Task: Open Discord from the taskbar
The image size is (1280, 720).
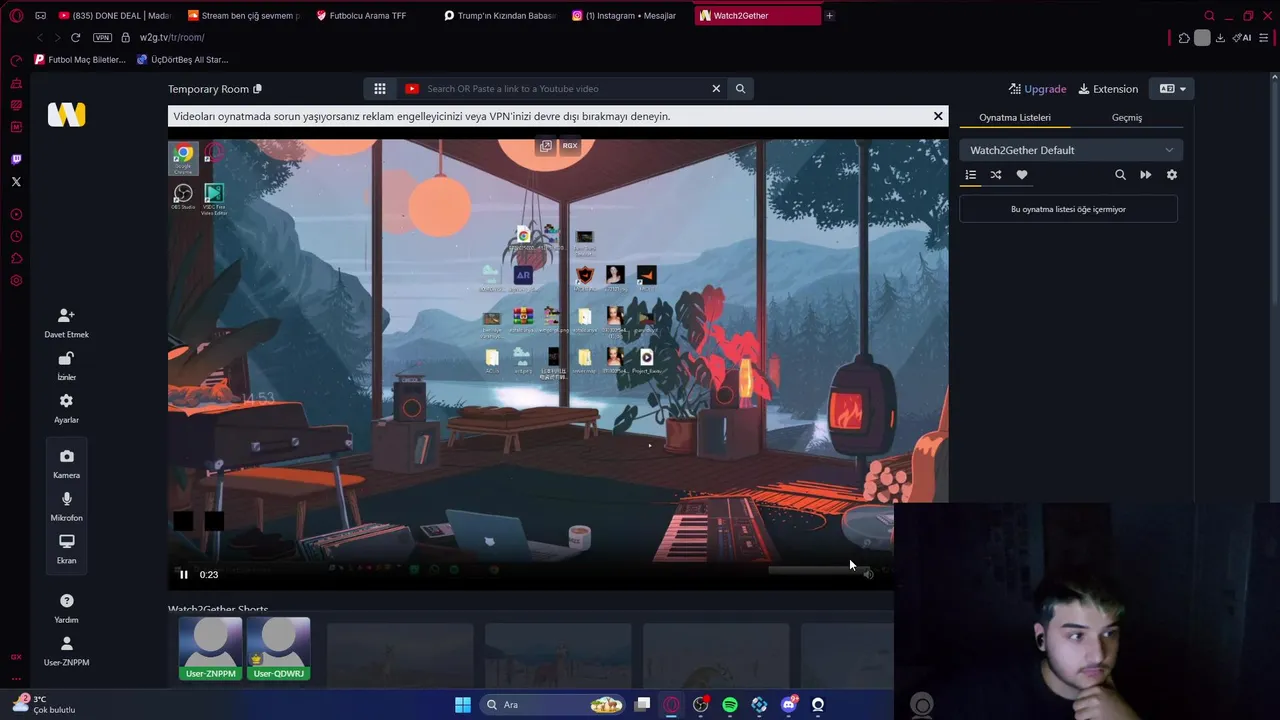Action: (788, 705)
